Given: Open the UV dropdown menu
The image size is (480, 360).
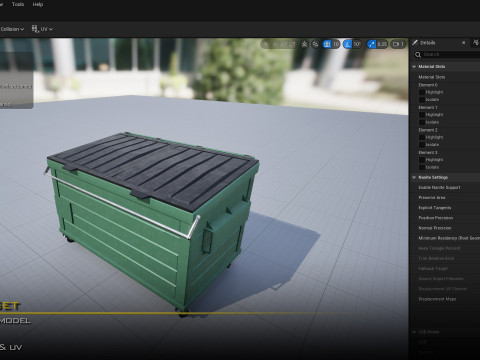Looking at the screenshot, I should click(47, 29).
